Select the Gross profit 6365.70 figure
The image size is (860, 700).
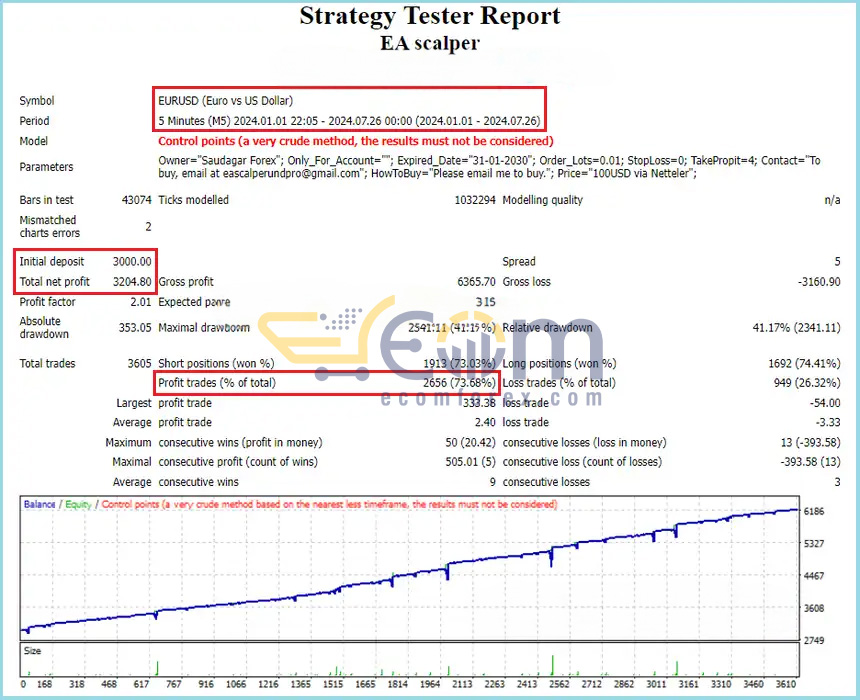(x=476, y=282)
